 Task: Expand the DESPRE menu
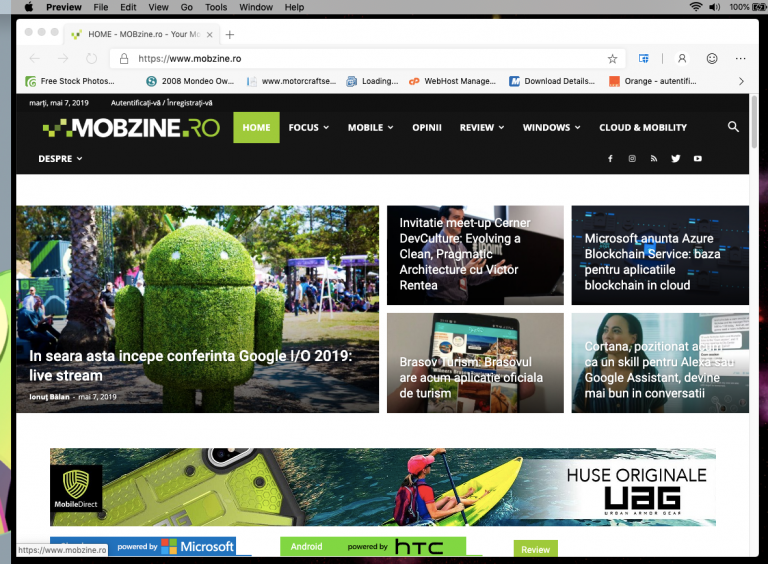tap(60, 159)
